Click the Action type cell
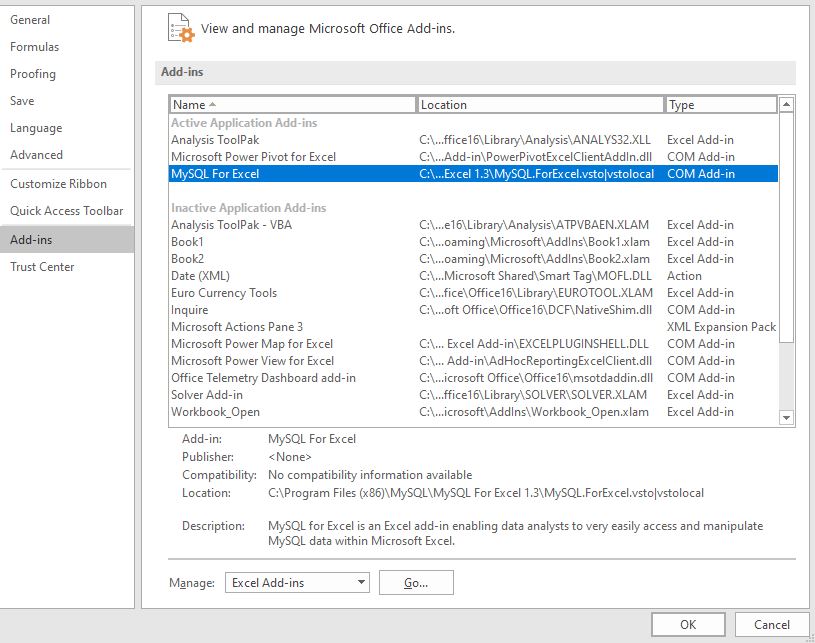 tap(684, 276)
